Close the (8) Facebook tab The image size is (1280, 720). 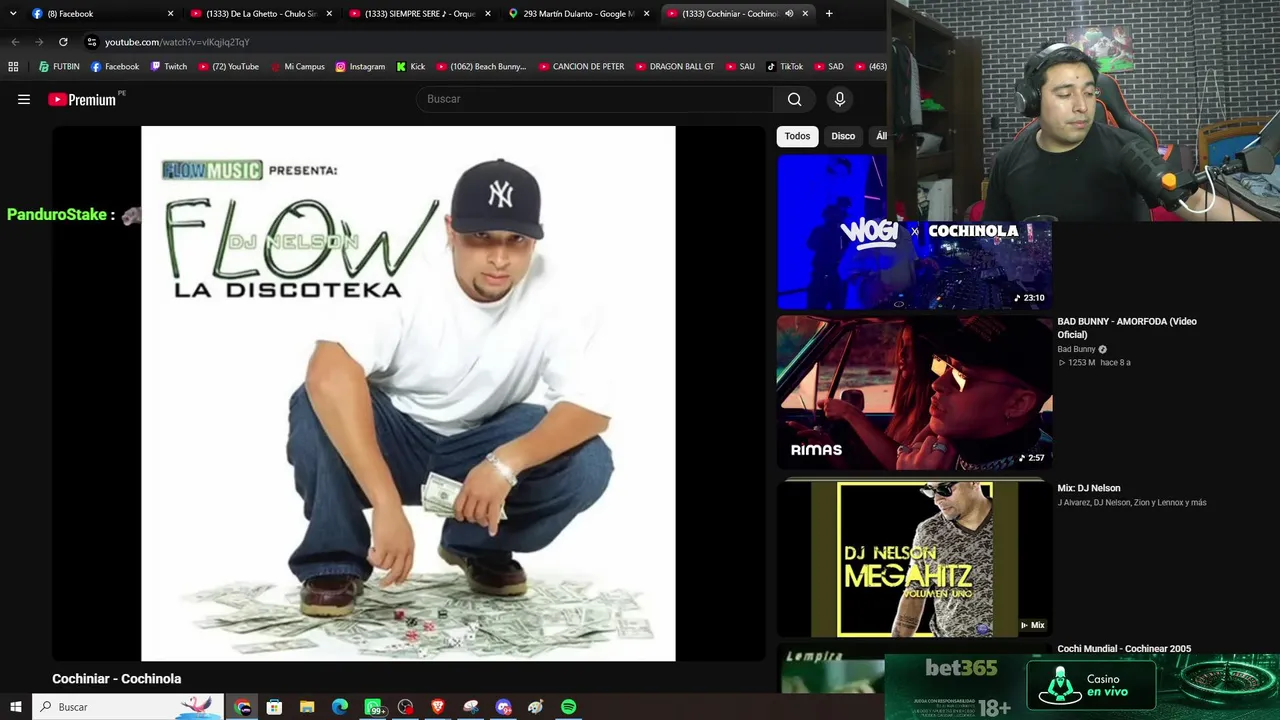pyautogui.click(x=170, y=13)
